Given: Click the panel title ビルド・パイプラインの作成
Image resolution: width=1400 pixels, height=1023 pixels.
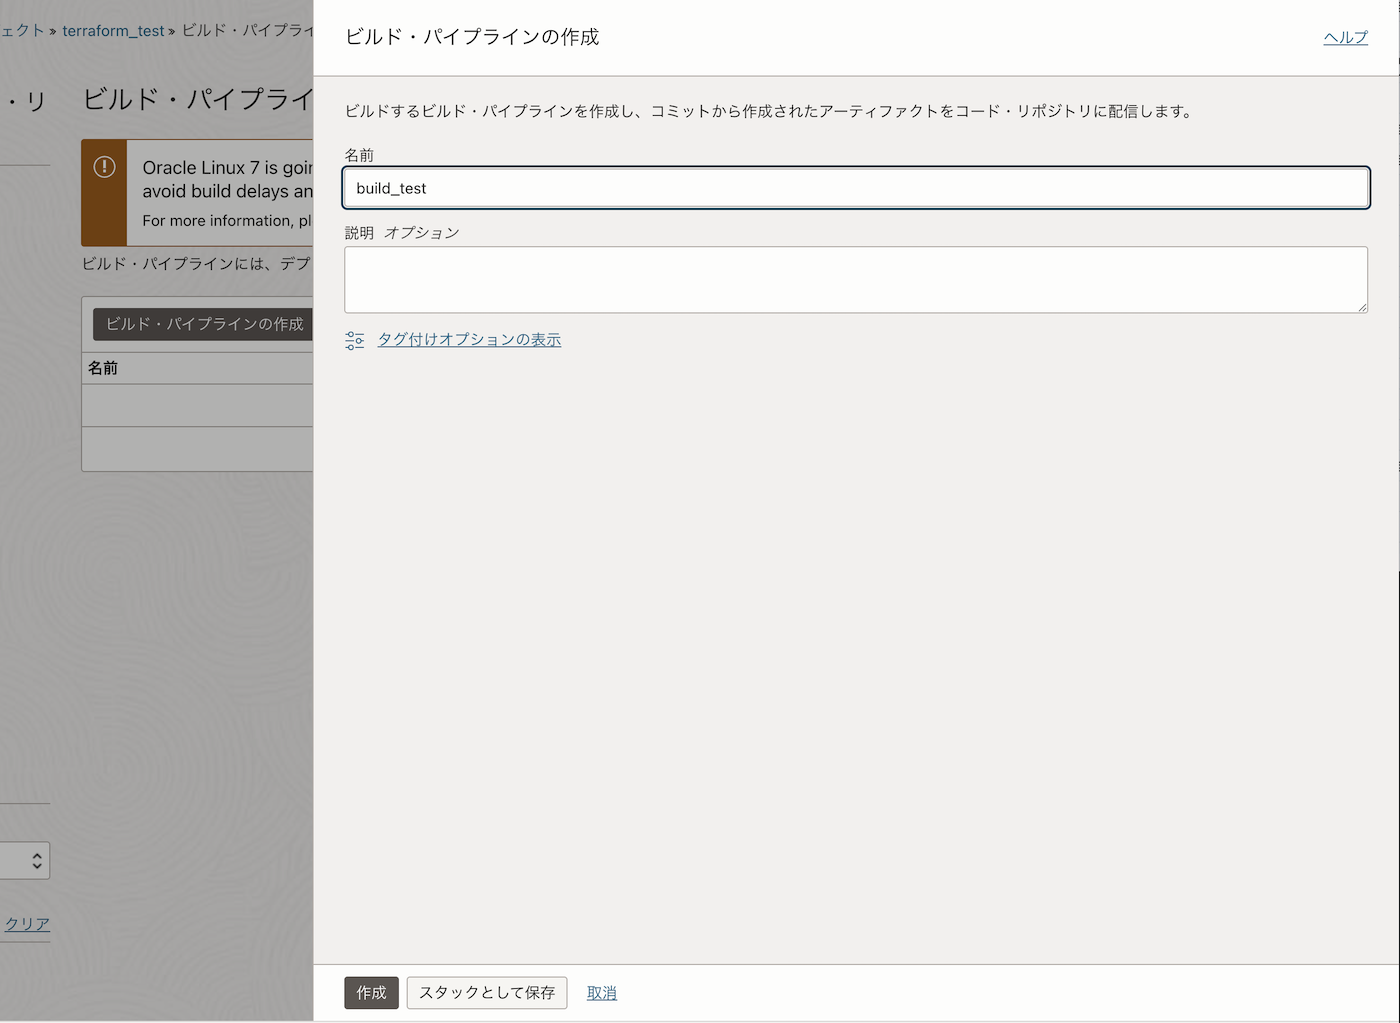Looking at the screenshot, I should 472,37.
